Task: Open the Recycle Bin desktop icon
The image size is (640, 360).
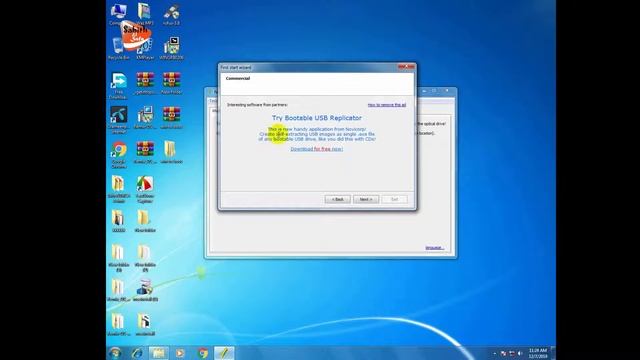Action: click(118, 49)
